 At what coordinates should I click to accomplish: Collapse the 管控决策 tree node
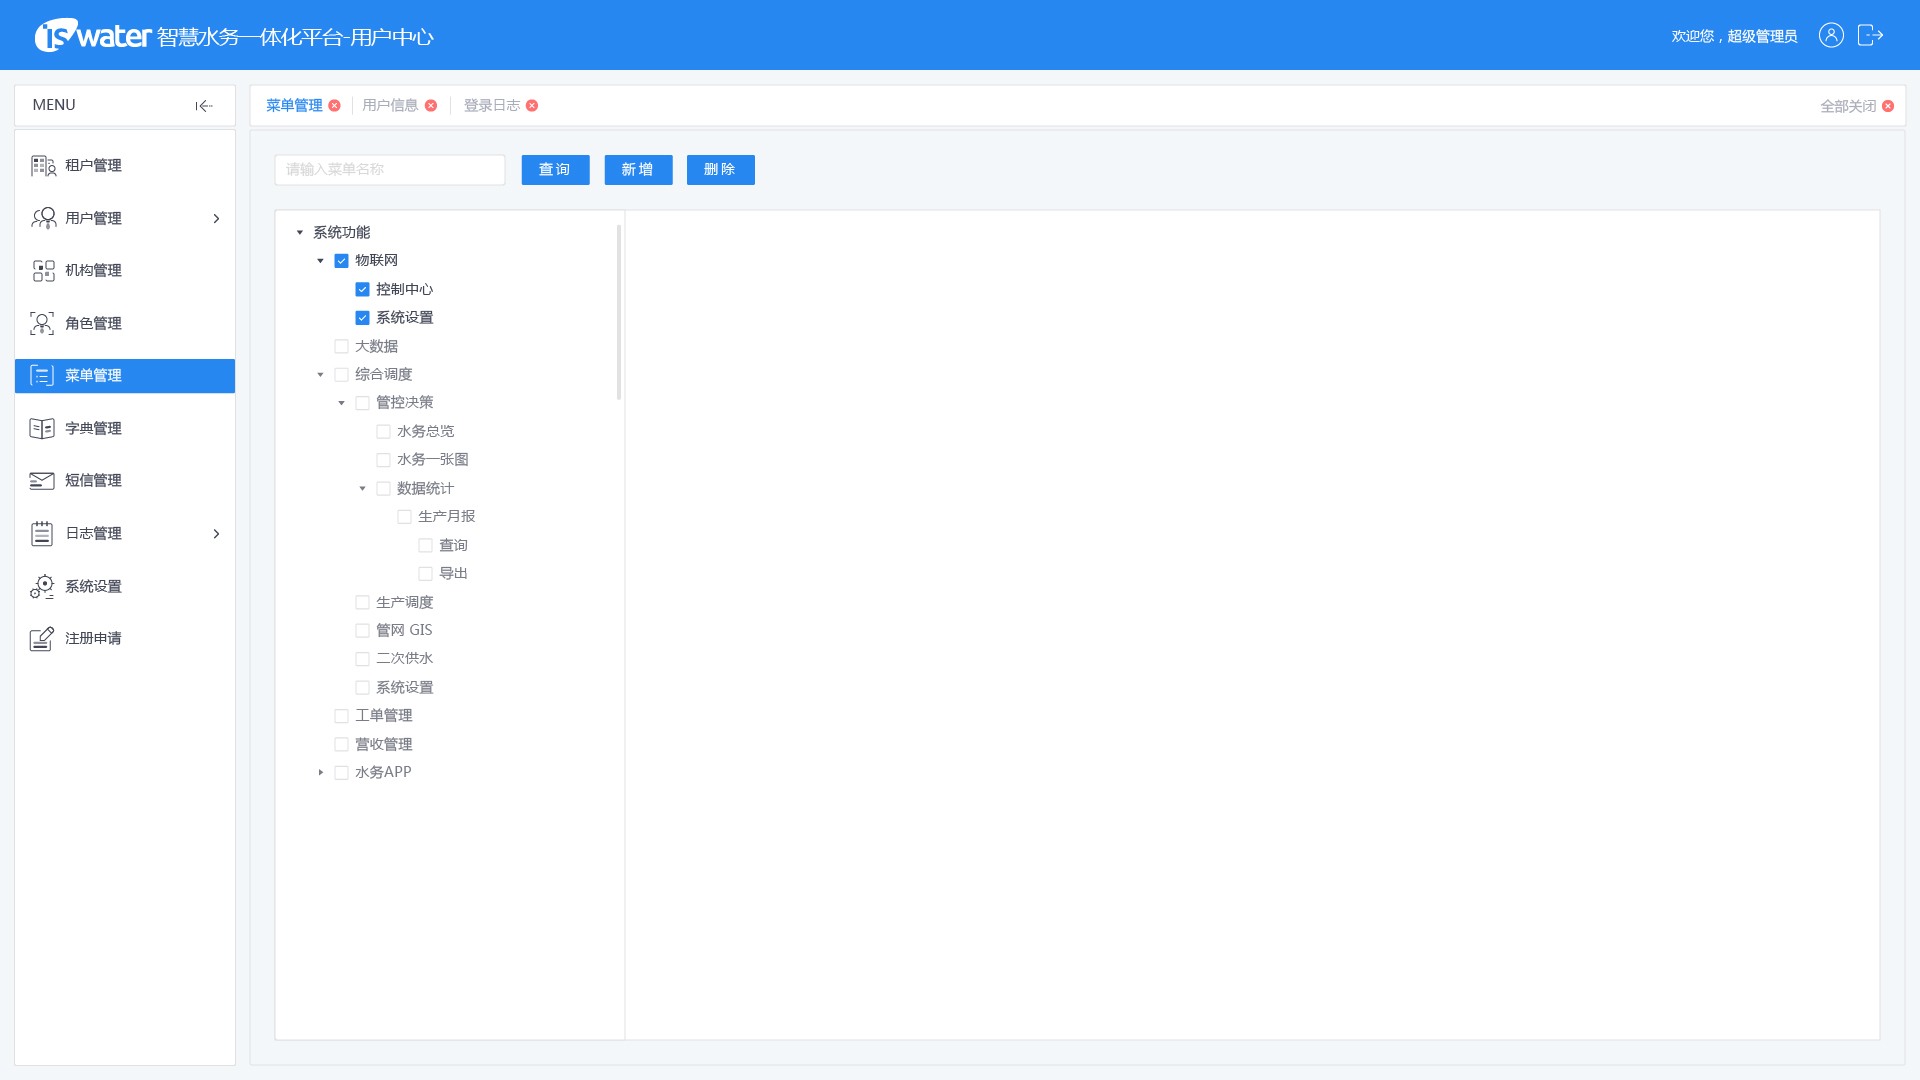point(341,403)
